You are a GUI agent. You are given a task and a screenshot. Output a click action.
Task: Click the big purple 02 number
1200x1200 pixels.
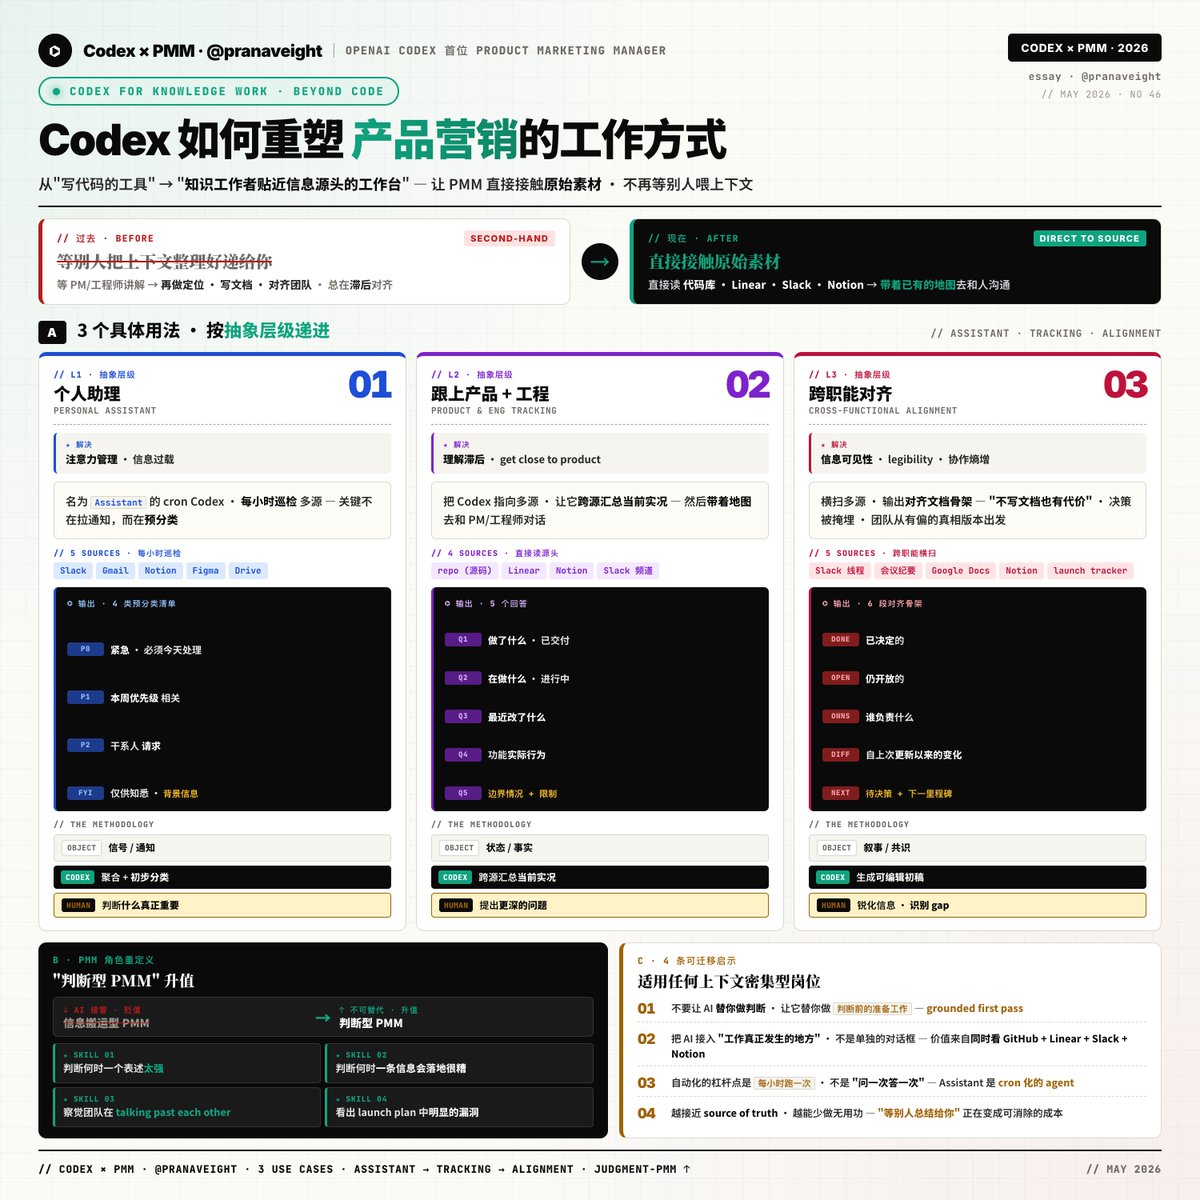[747, 385]
